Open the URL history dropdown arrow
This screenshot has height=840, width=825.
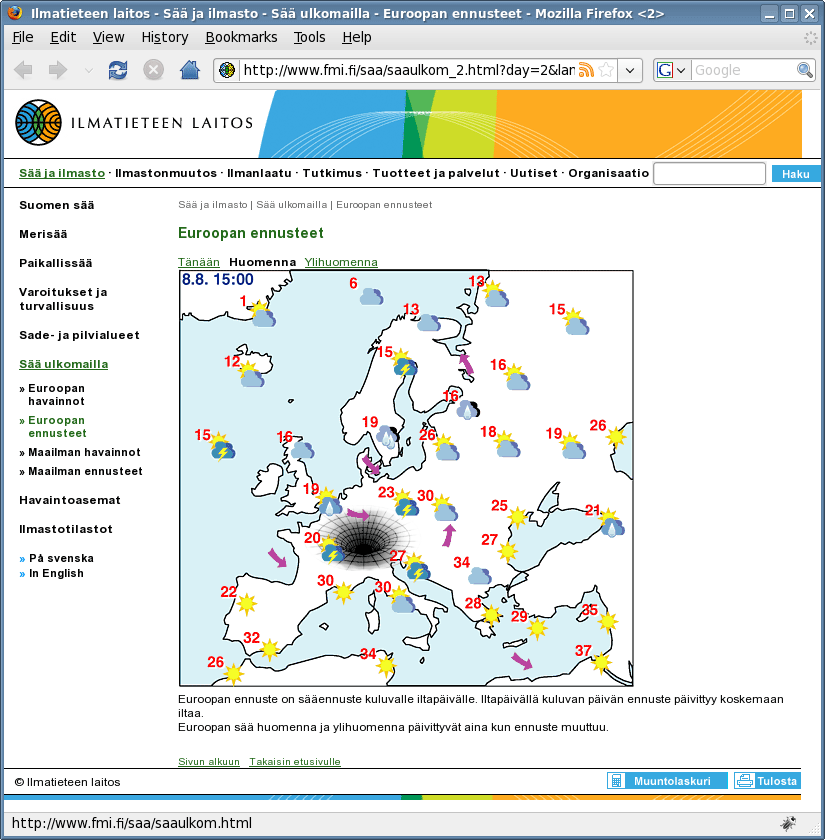tap(630, 70)
